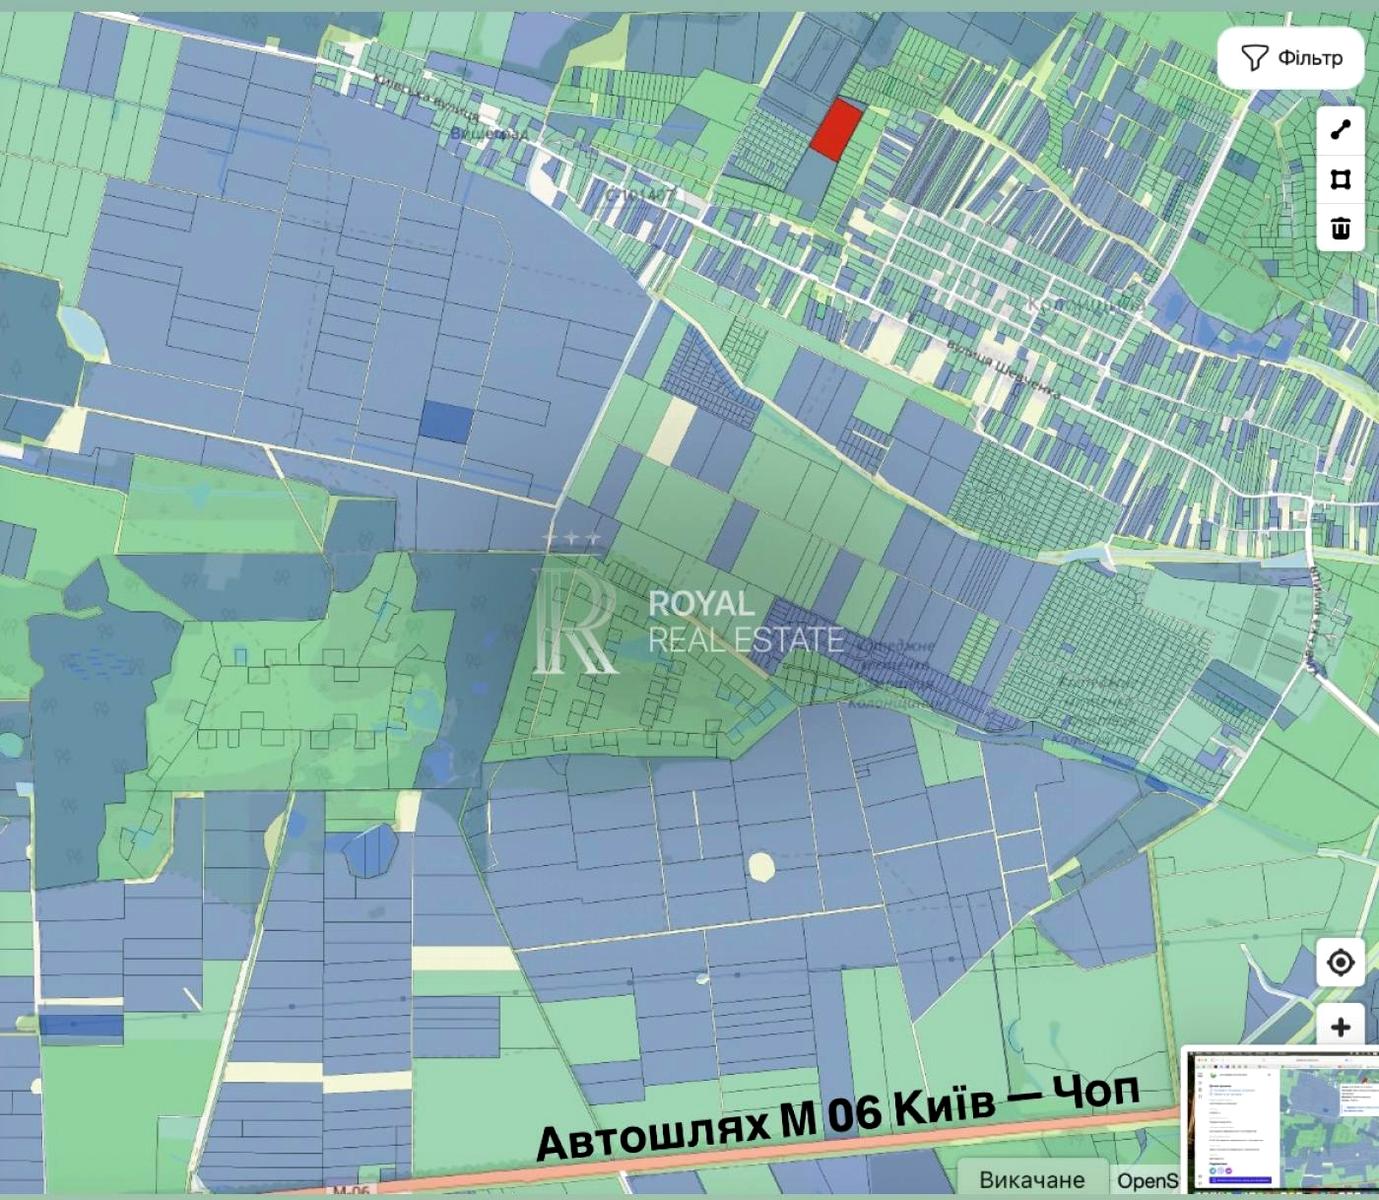Select the dark blue strip parcel bottom-left
The image size is (1379, 1200).
(x=80, y=1025)
